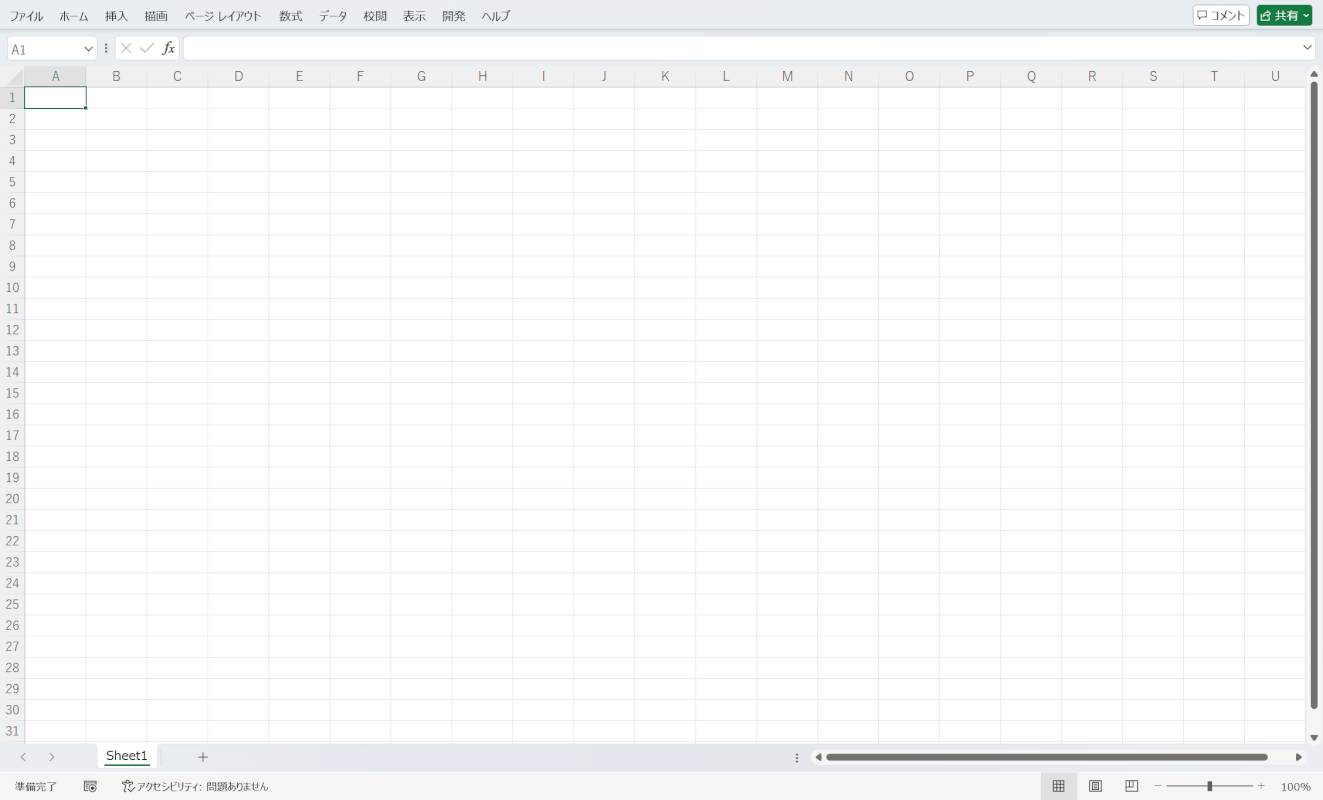The height and width of the screenshot is (800, 1323).
Task: Click the previous sheet navigation arrow
Action: coord(23,757)
